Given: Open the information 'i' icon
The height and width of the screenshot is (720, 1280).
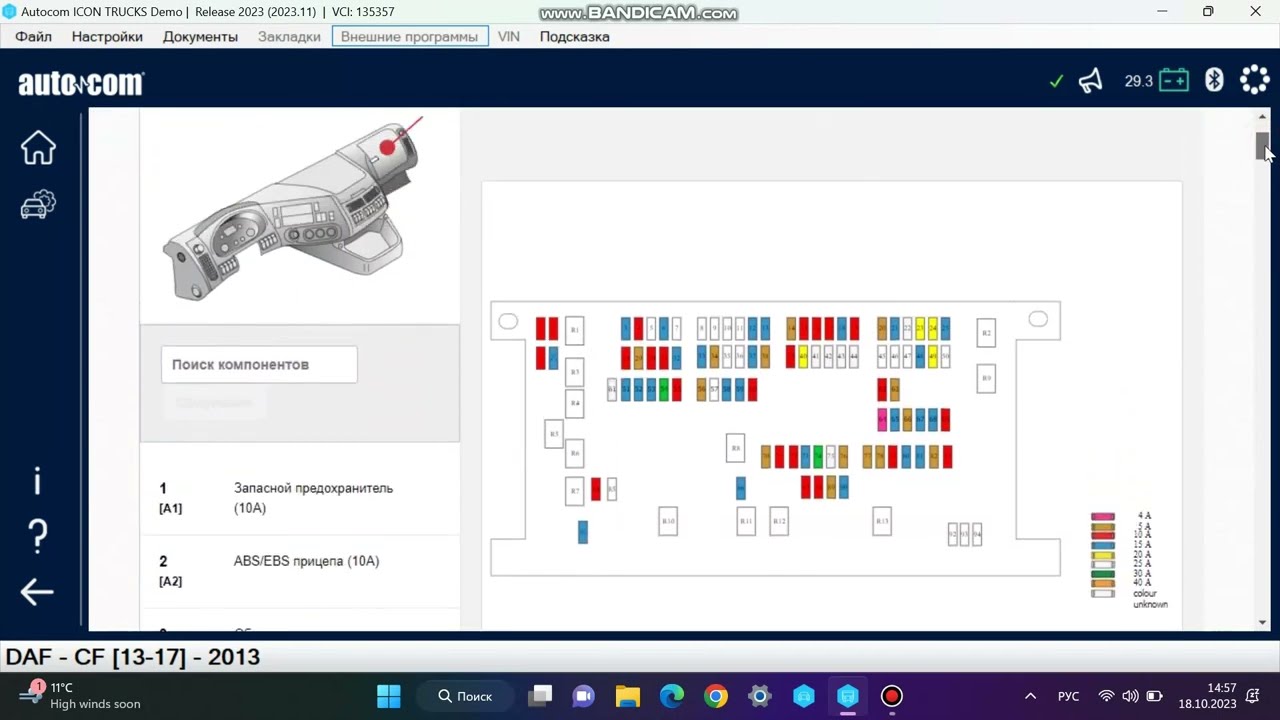Looking at the screenshot, I should click(x=38, y=481).
